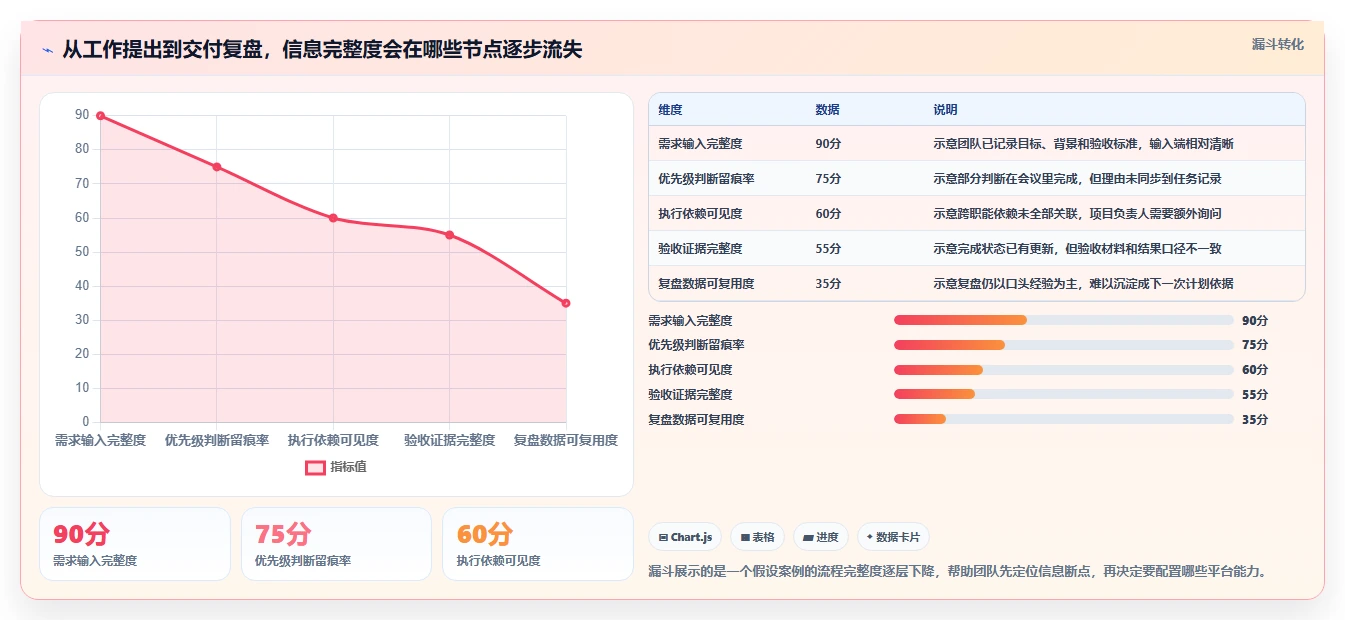Click the 需求输入完整度 progress bar
The image size is (1345, 620).
coord(1063,320)
